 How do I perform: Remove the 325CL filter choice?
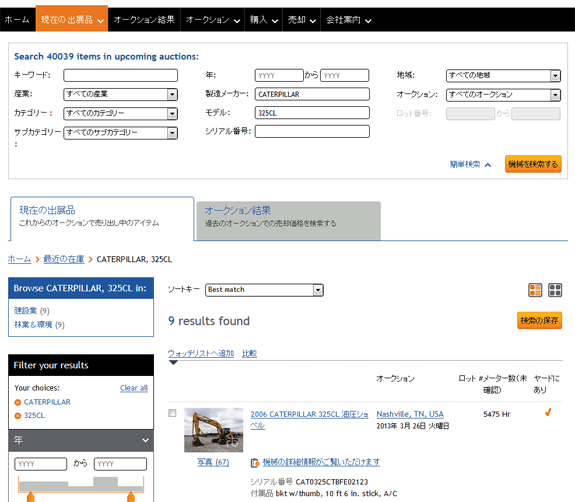coord(18,416)
